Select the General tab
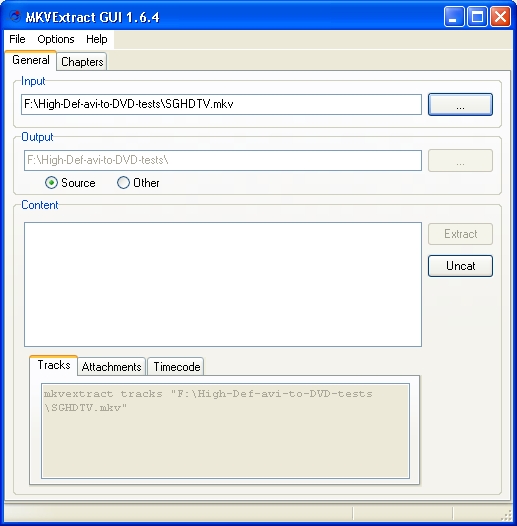This screenshot has height=526, width=517. pos(31,60)
